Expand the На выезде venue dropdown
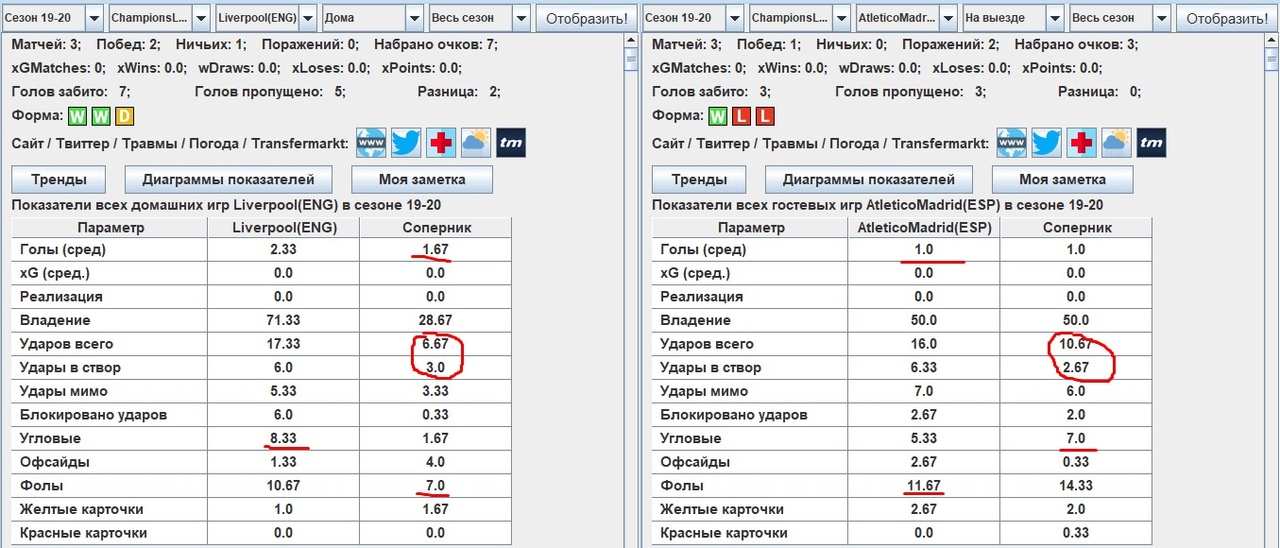 click(1054, 18)
